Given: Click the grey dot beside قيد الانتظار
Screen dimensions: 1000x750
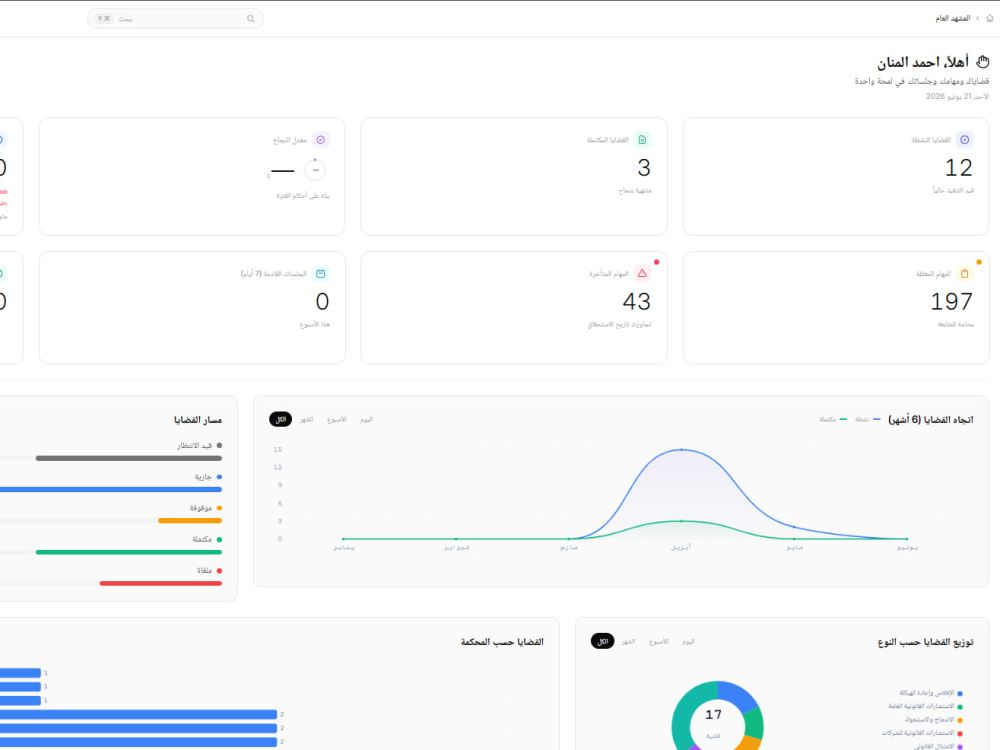Looking at the screenshot, I should point(219,445).
